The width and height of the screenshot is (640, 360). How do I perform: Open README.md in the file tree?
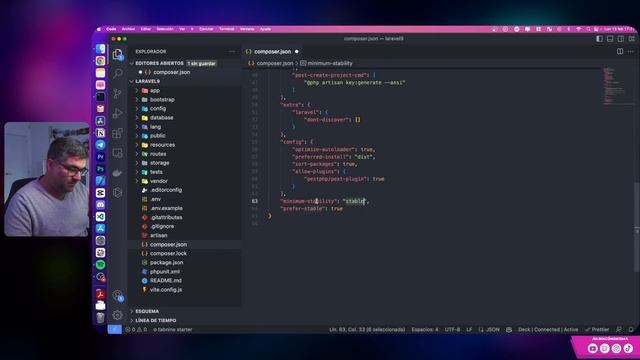pos(166,280)
